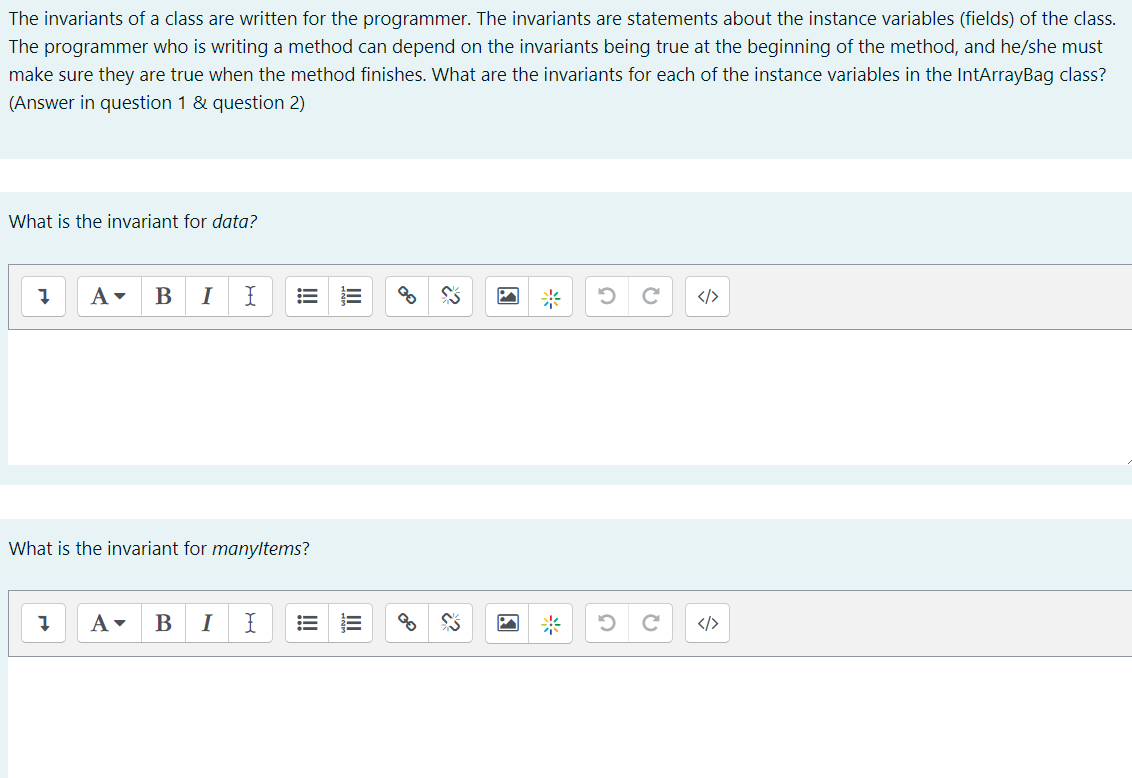The width and height of the screenshot is (1132, 778).
Task: Select the Unlink icon in the second editor
Action: [x=450, y=623]
